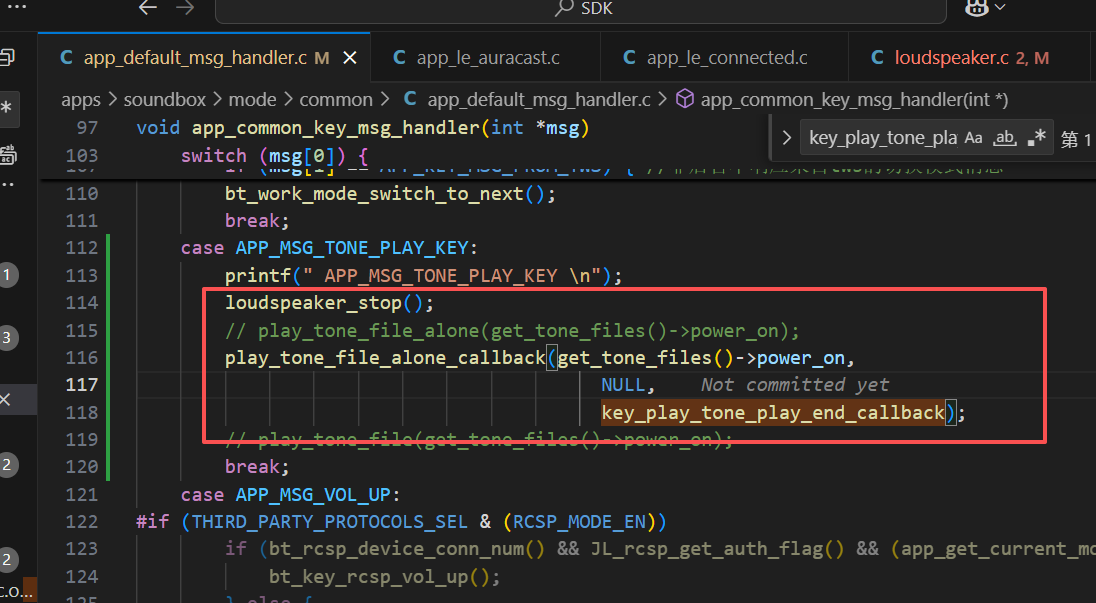
Task: Click "case APP_MSG_VOL_UP:" on line 121
Action: click(x=290, y=495)
